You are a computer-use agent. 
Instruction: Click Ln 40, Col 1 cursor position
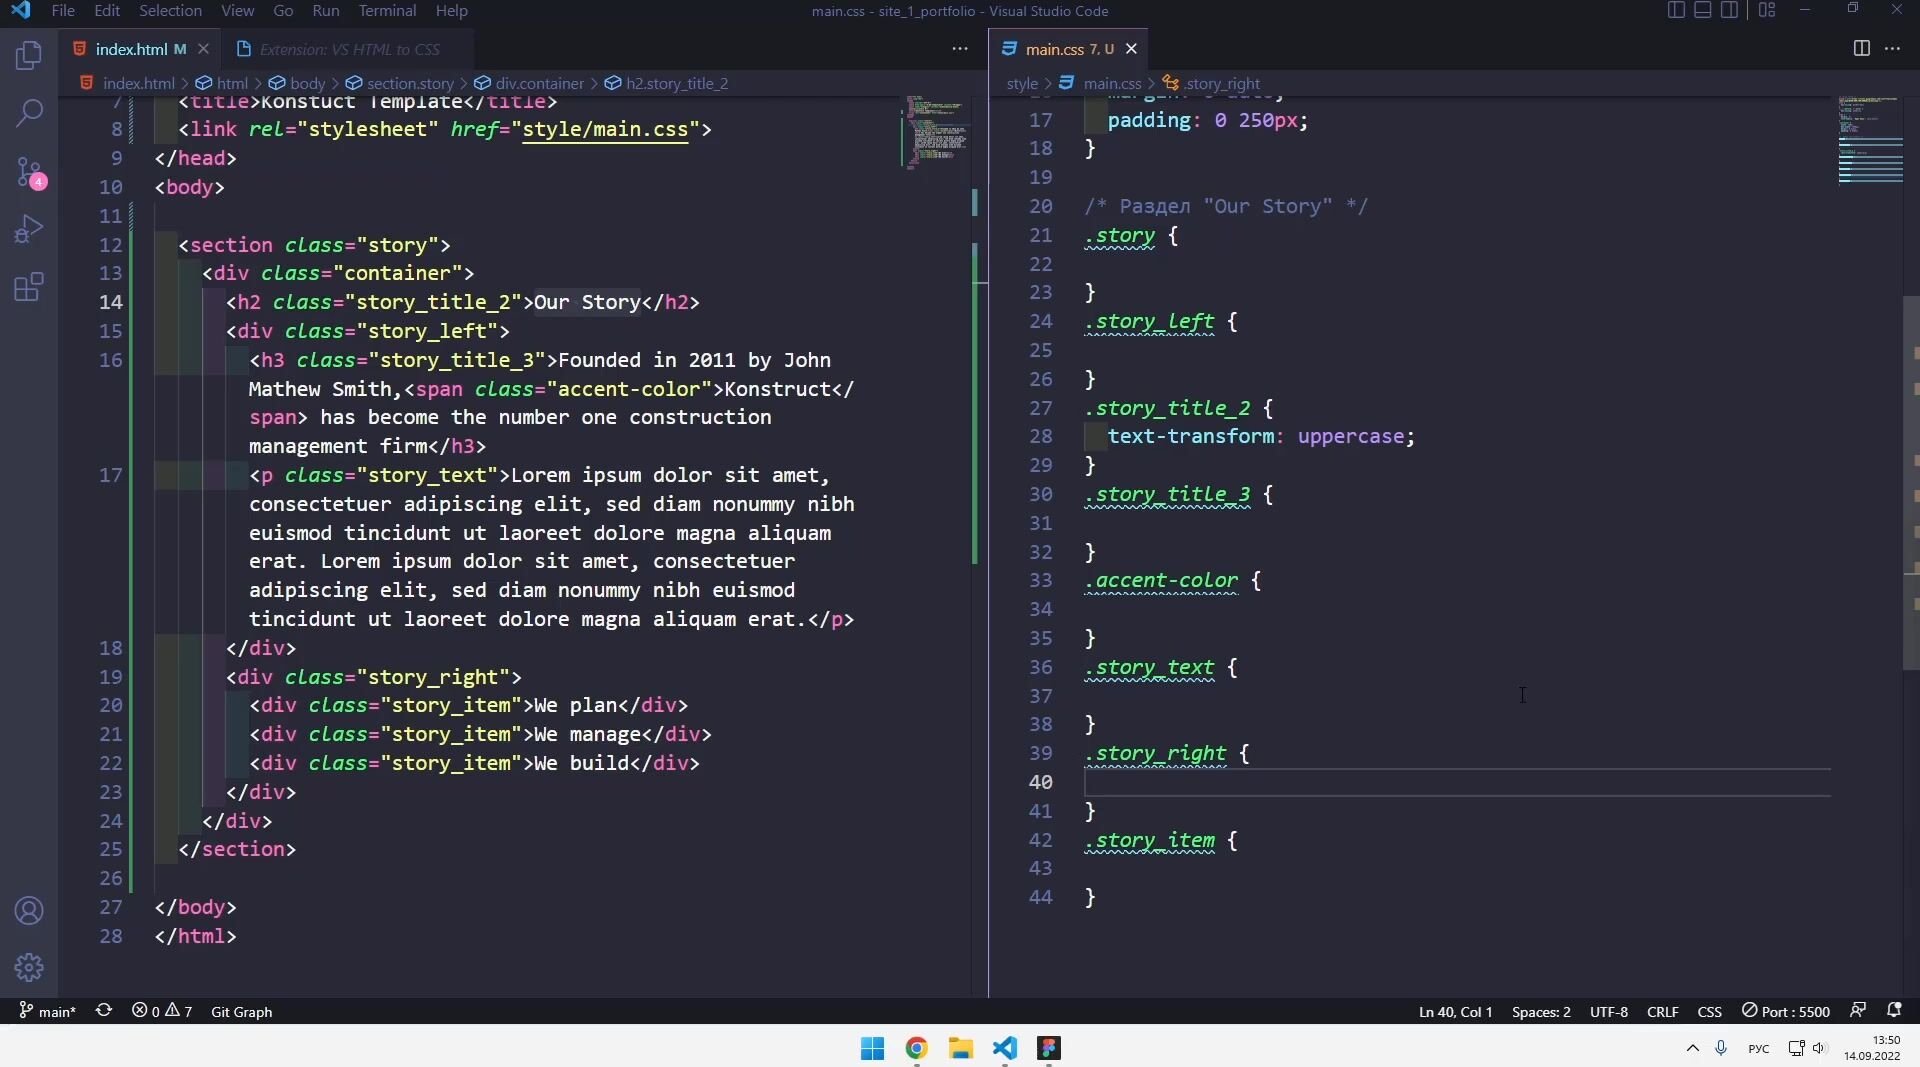pos(1455,1011)
